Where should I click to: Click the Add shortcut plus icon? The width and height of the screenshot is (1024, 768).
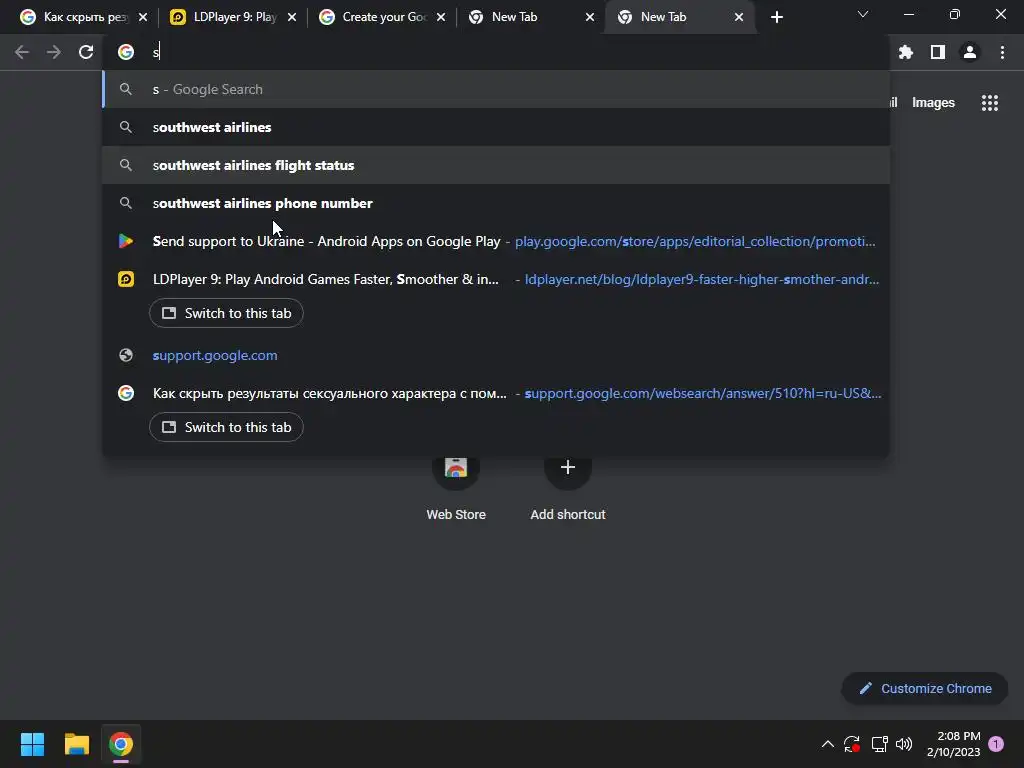click(568, 468)
